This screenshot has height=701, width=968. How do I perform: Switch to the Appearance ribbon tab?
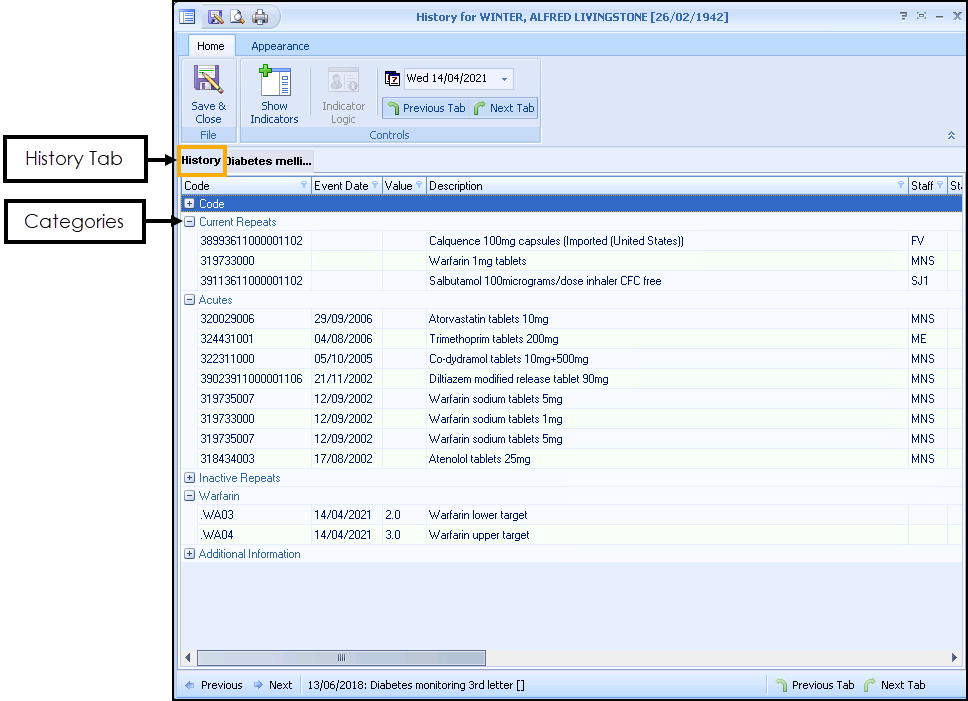tap(280, 46)
